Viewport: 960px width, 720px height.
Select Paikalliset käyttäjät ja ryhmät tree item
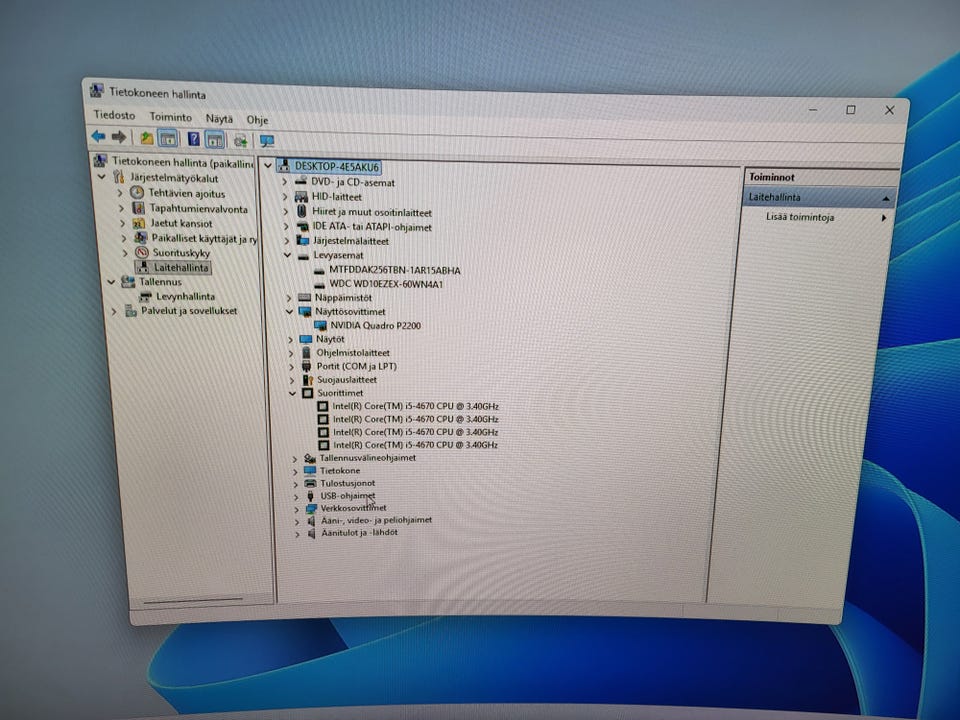204,238
